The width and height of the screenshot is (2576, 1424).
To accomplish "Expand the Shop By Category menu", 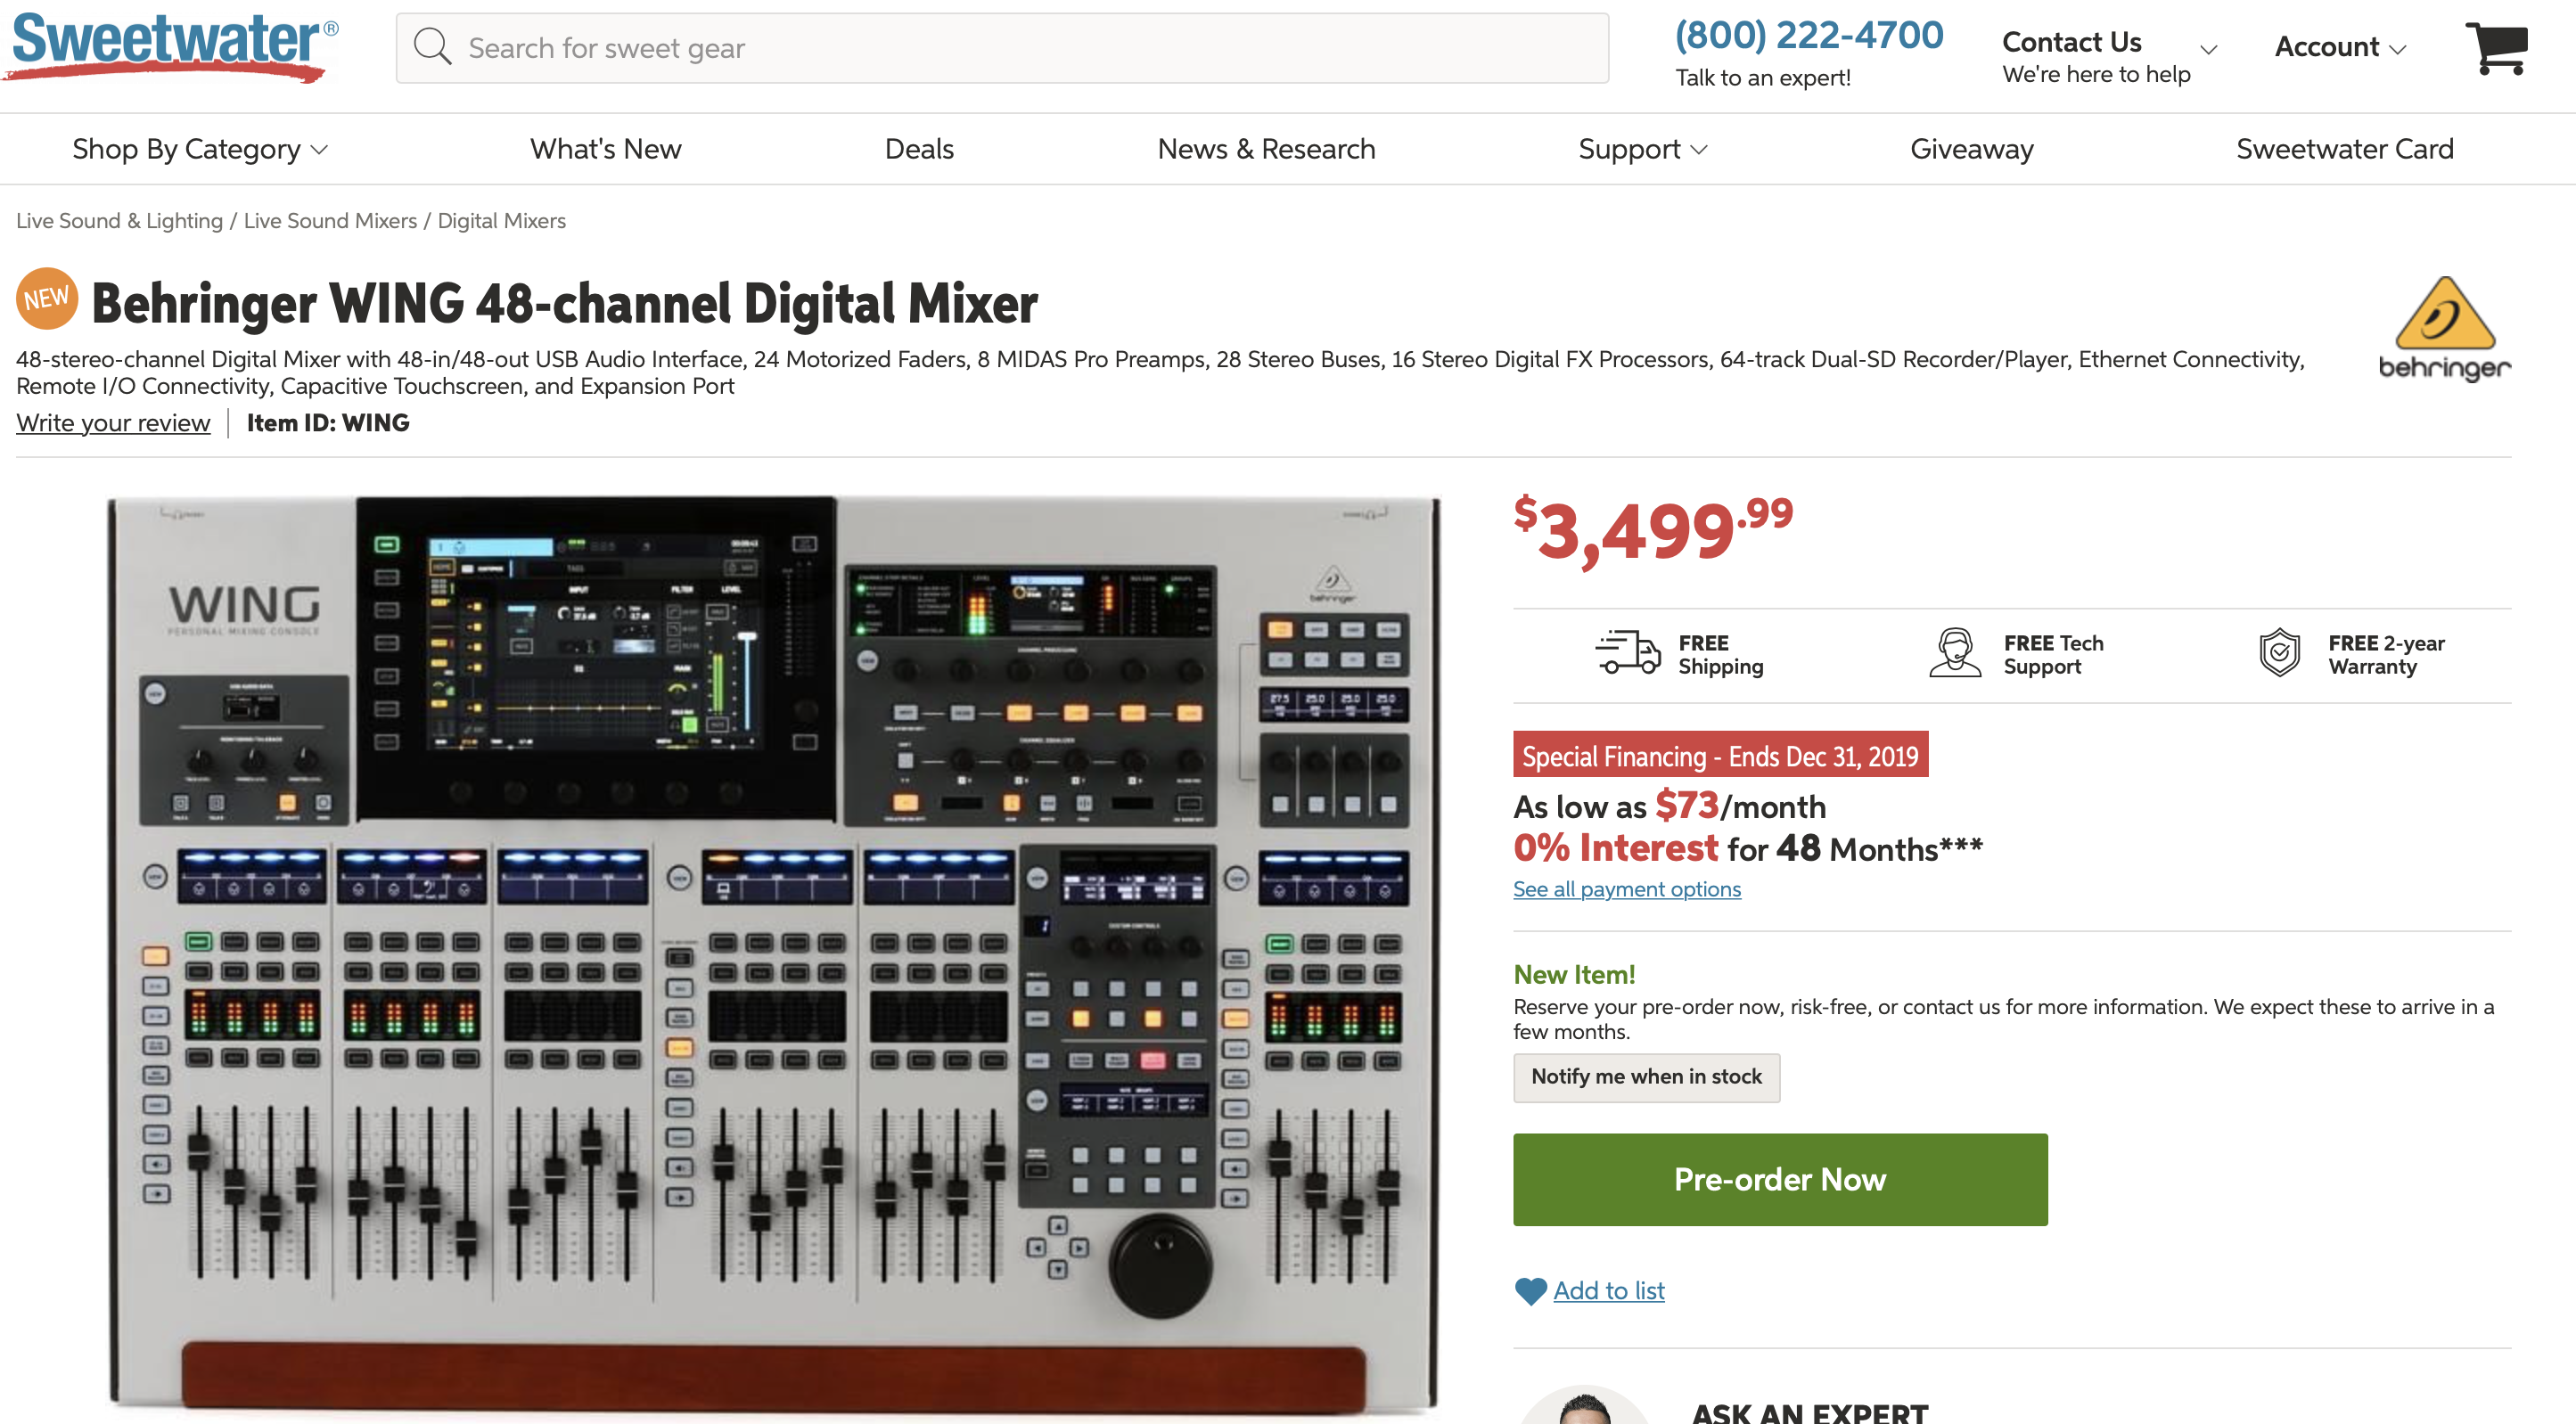I will 200,149.
